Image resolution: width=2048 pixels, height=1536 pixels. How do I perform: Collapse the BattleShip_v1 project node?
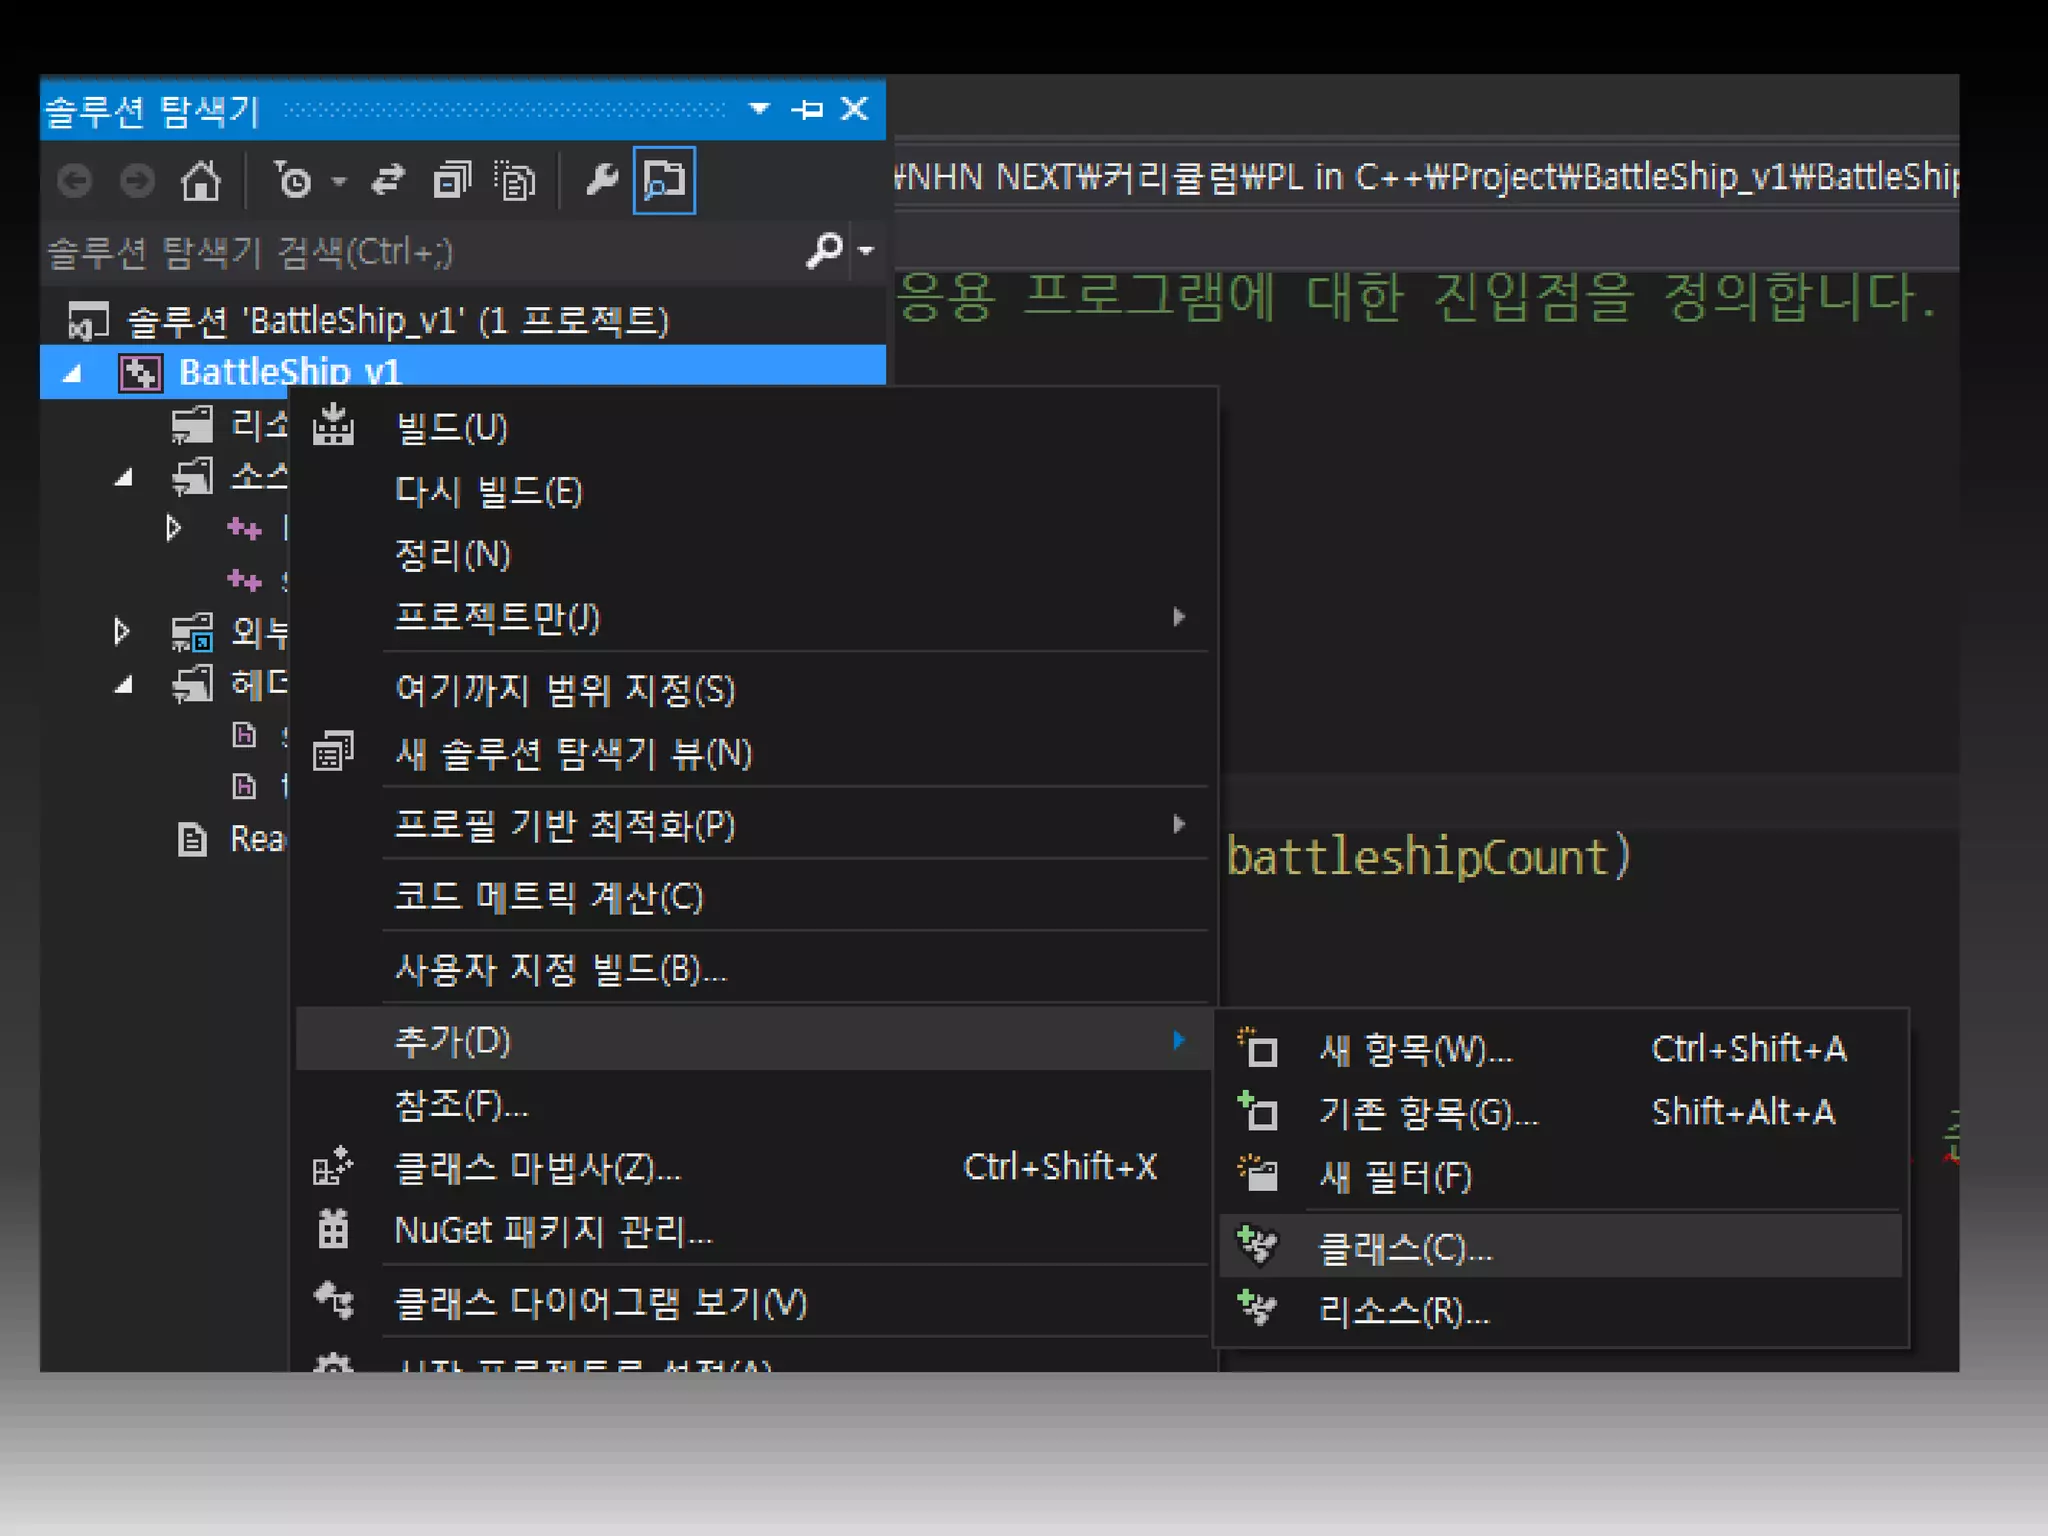point(72,374)
